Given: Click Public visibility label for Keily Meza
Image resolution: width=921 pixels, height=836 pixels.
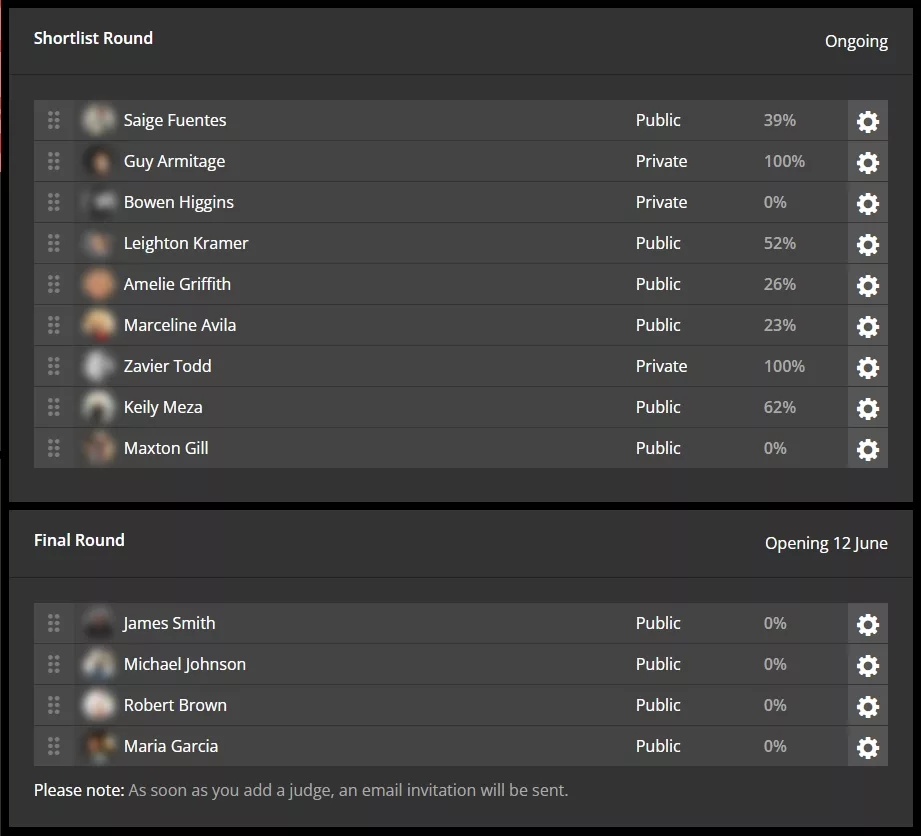Looking at the screenshot, I should point(658,407).
